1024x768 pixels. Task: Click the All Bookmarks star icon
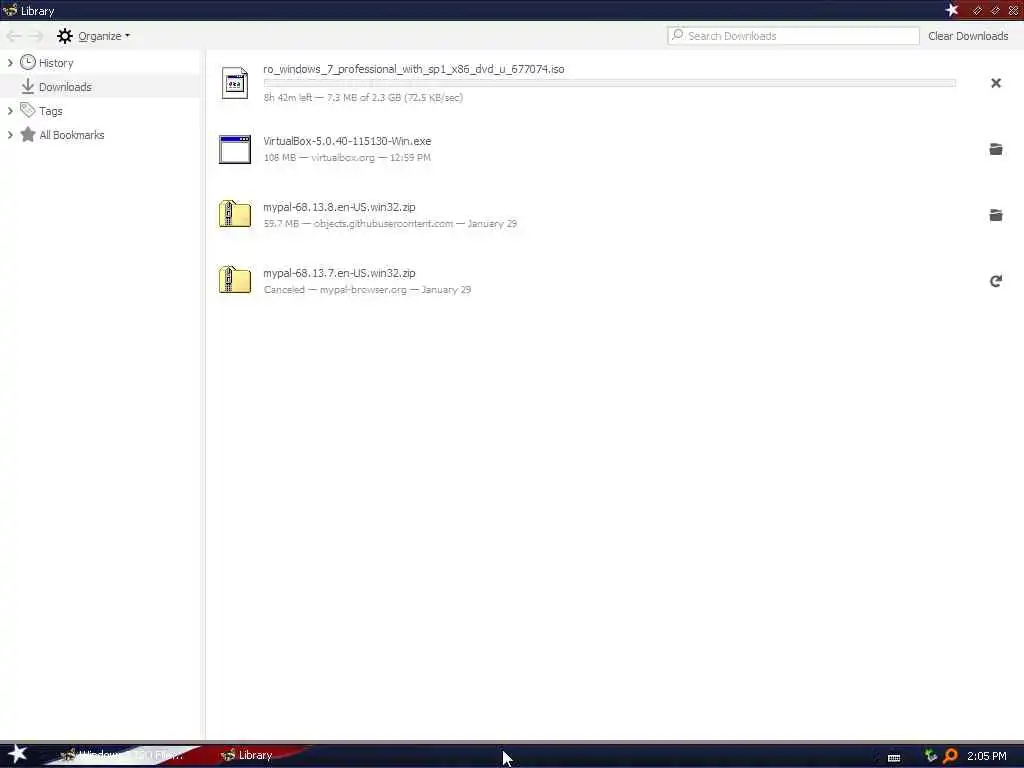click(x=27, y=135)
